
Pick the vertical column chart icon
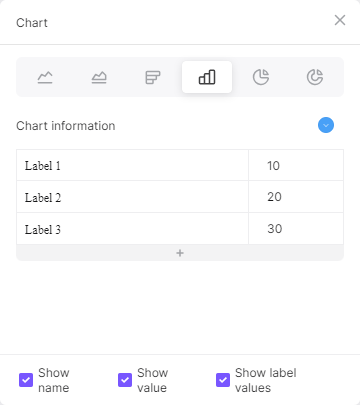[207, 77]
